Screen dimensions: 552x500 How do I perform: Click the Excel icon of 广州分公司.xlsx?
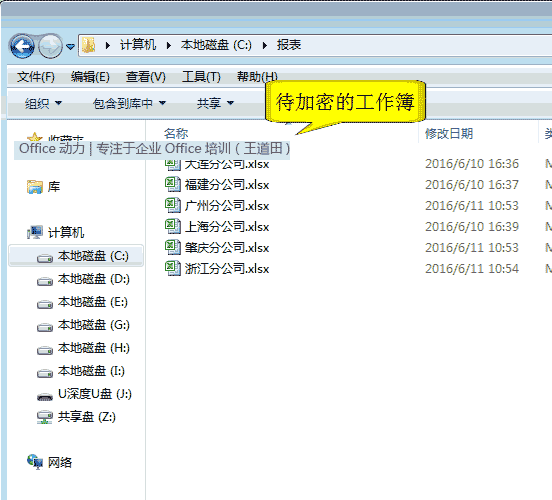pyautogui.click(x=173, y=205)
